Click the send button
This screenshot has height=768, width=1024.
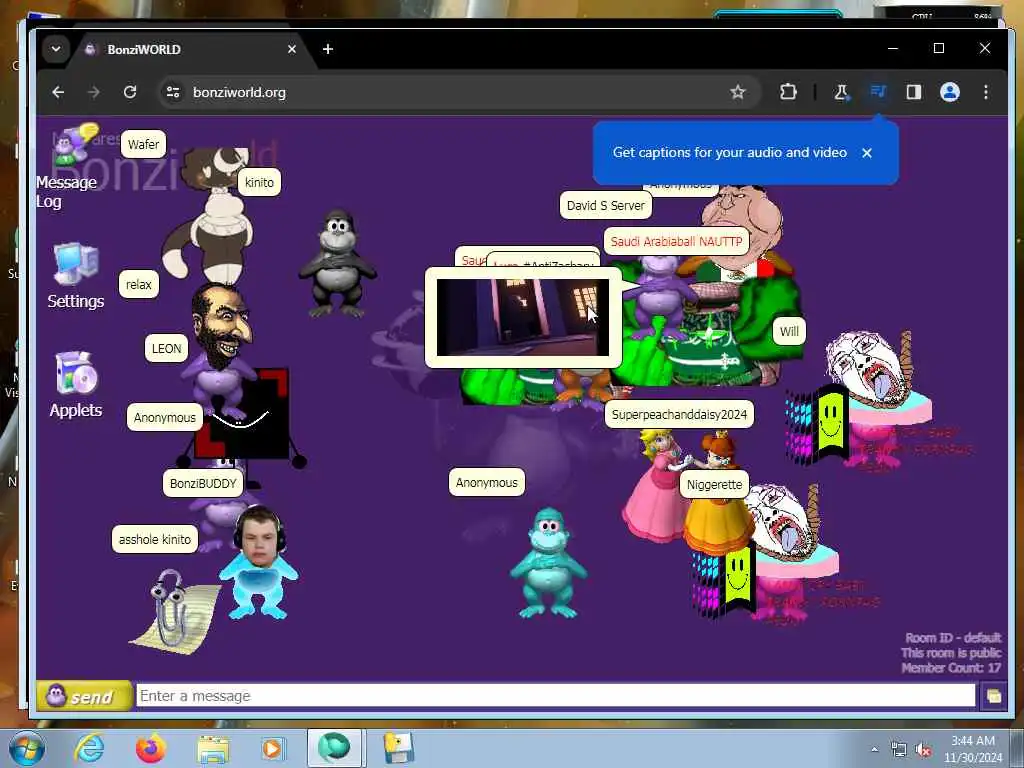(x=84, y=696)
